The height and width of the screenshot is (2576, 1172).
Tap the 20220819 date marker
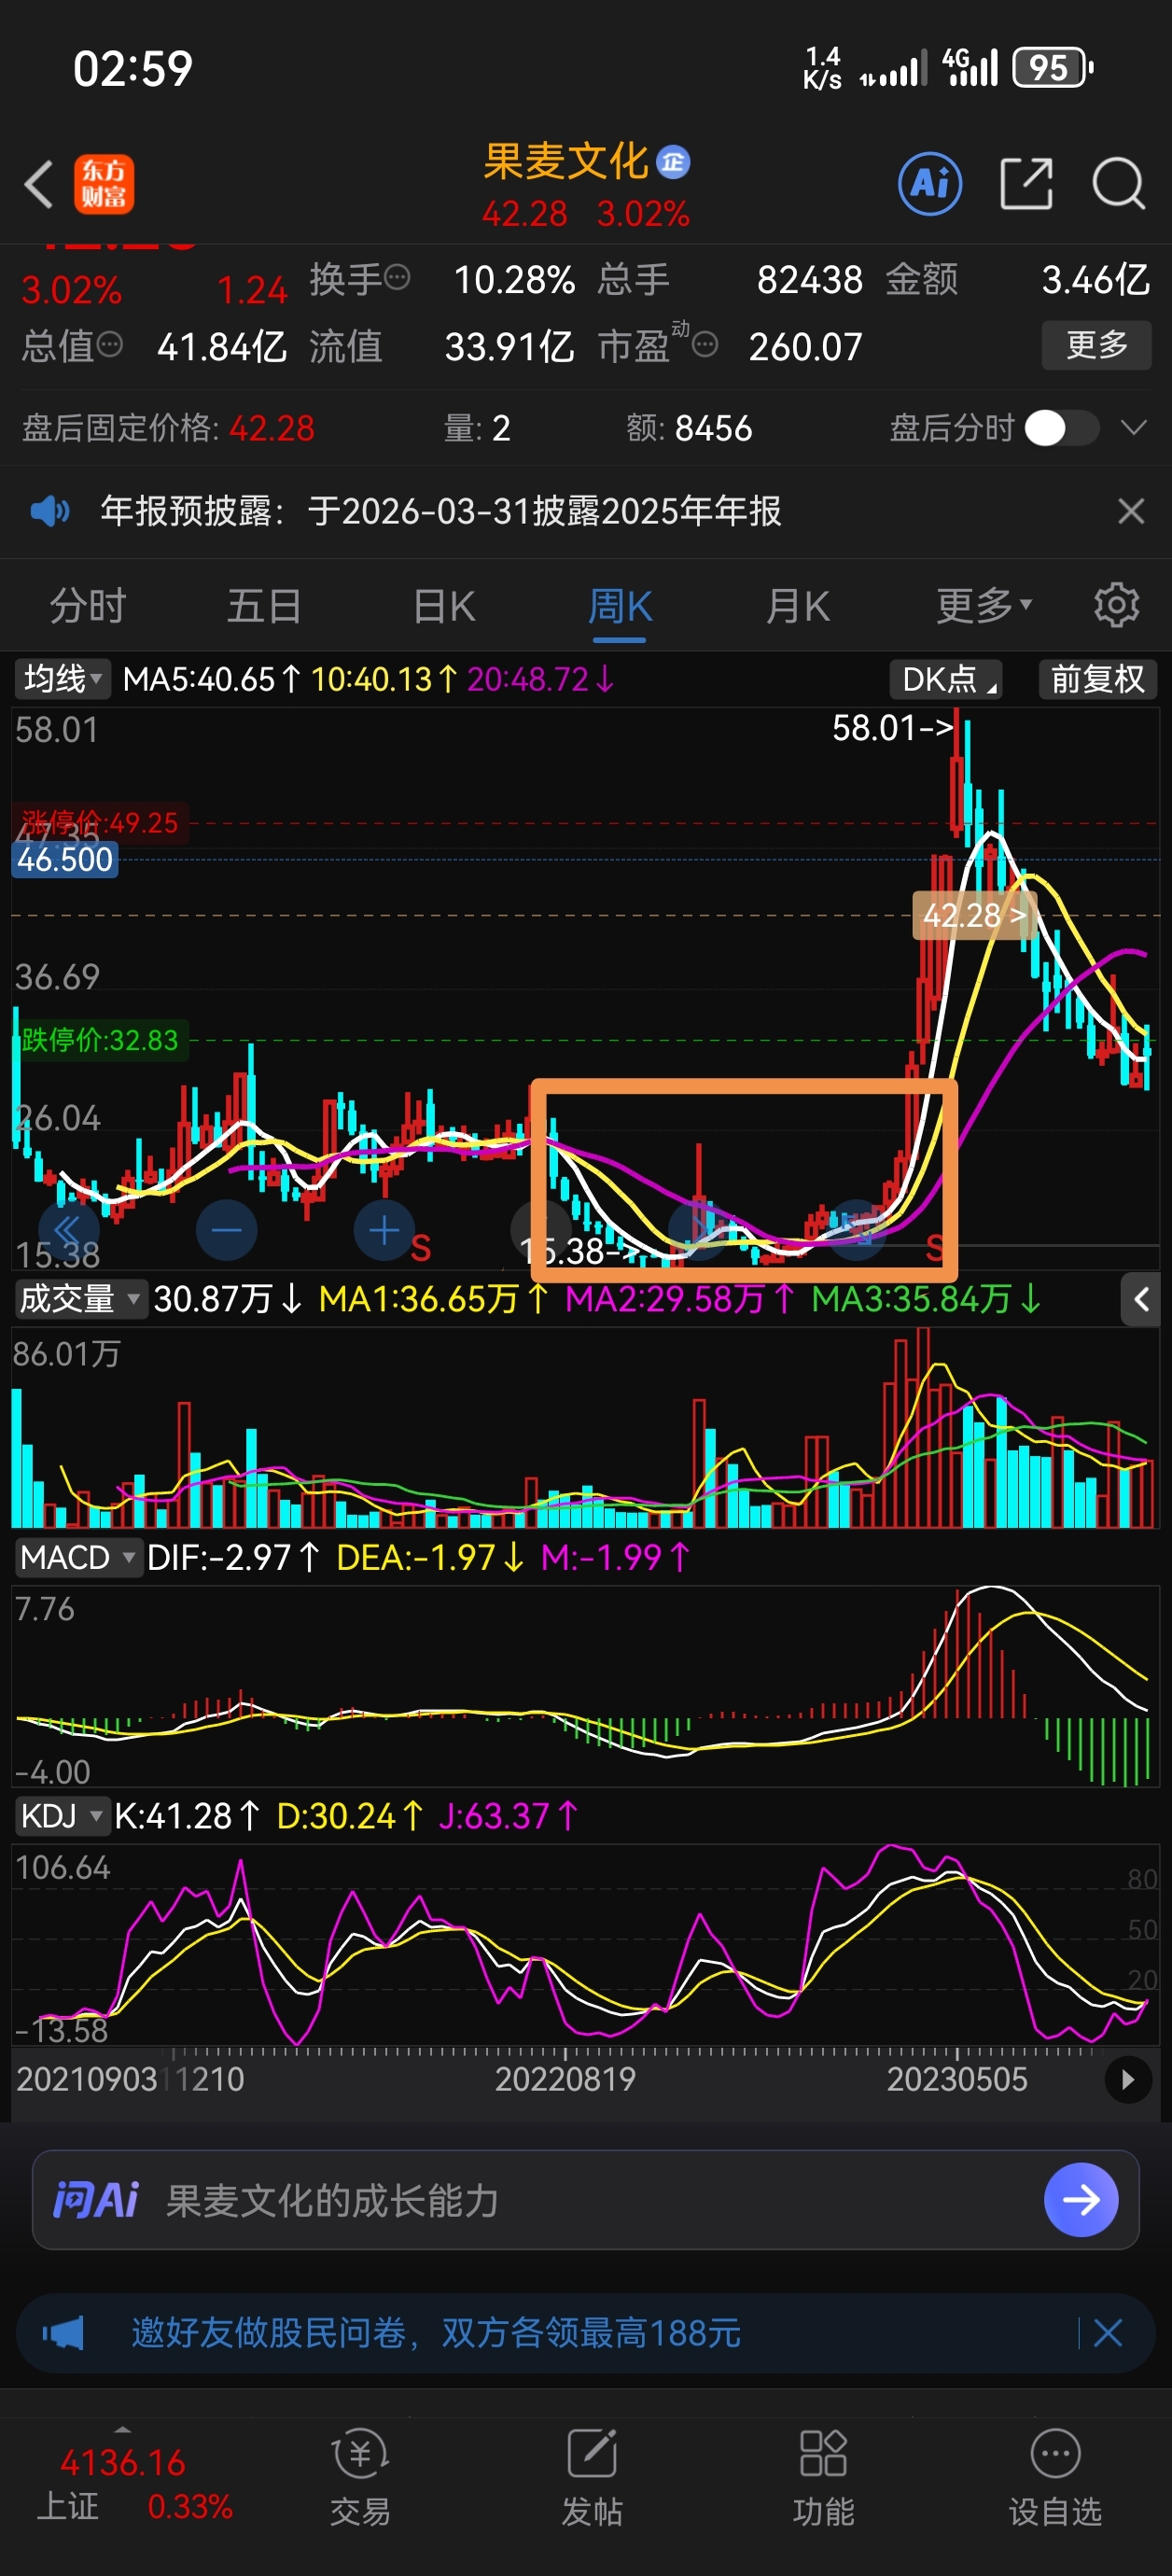(565, 2079)
